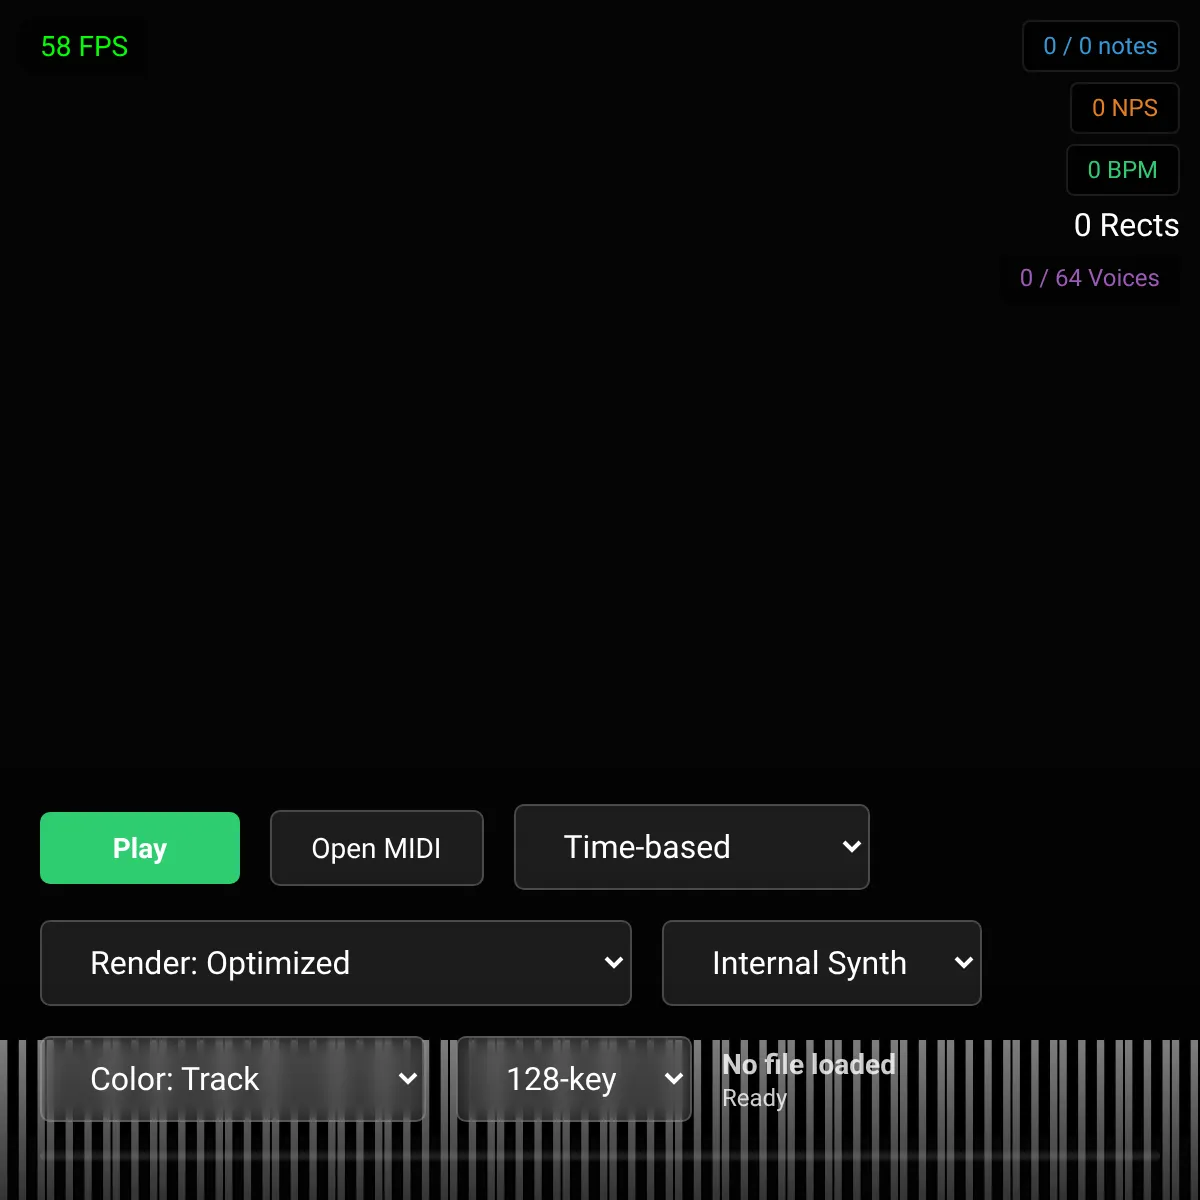Click the orange 0 NPS indicator
Image resolution: width=1200 pixels, height=1200 pixels.
coord(1124,108)
